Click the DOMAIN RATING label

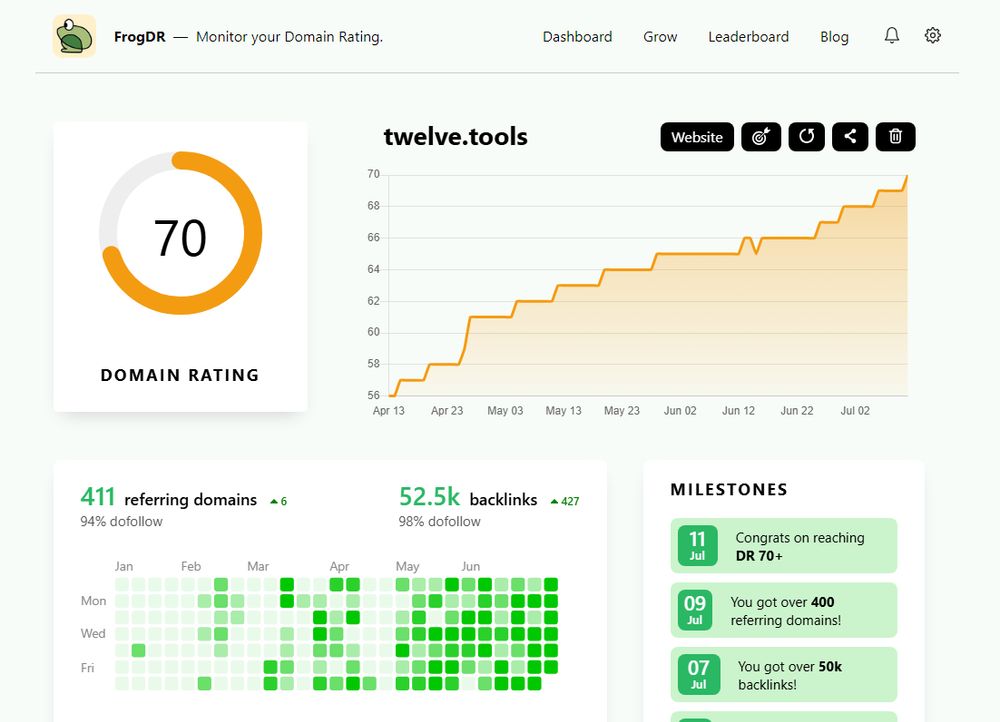[180, 375]
